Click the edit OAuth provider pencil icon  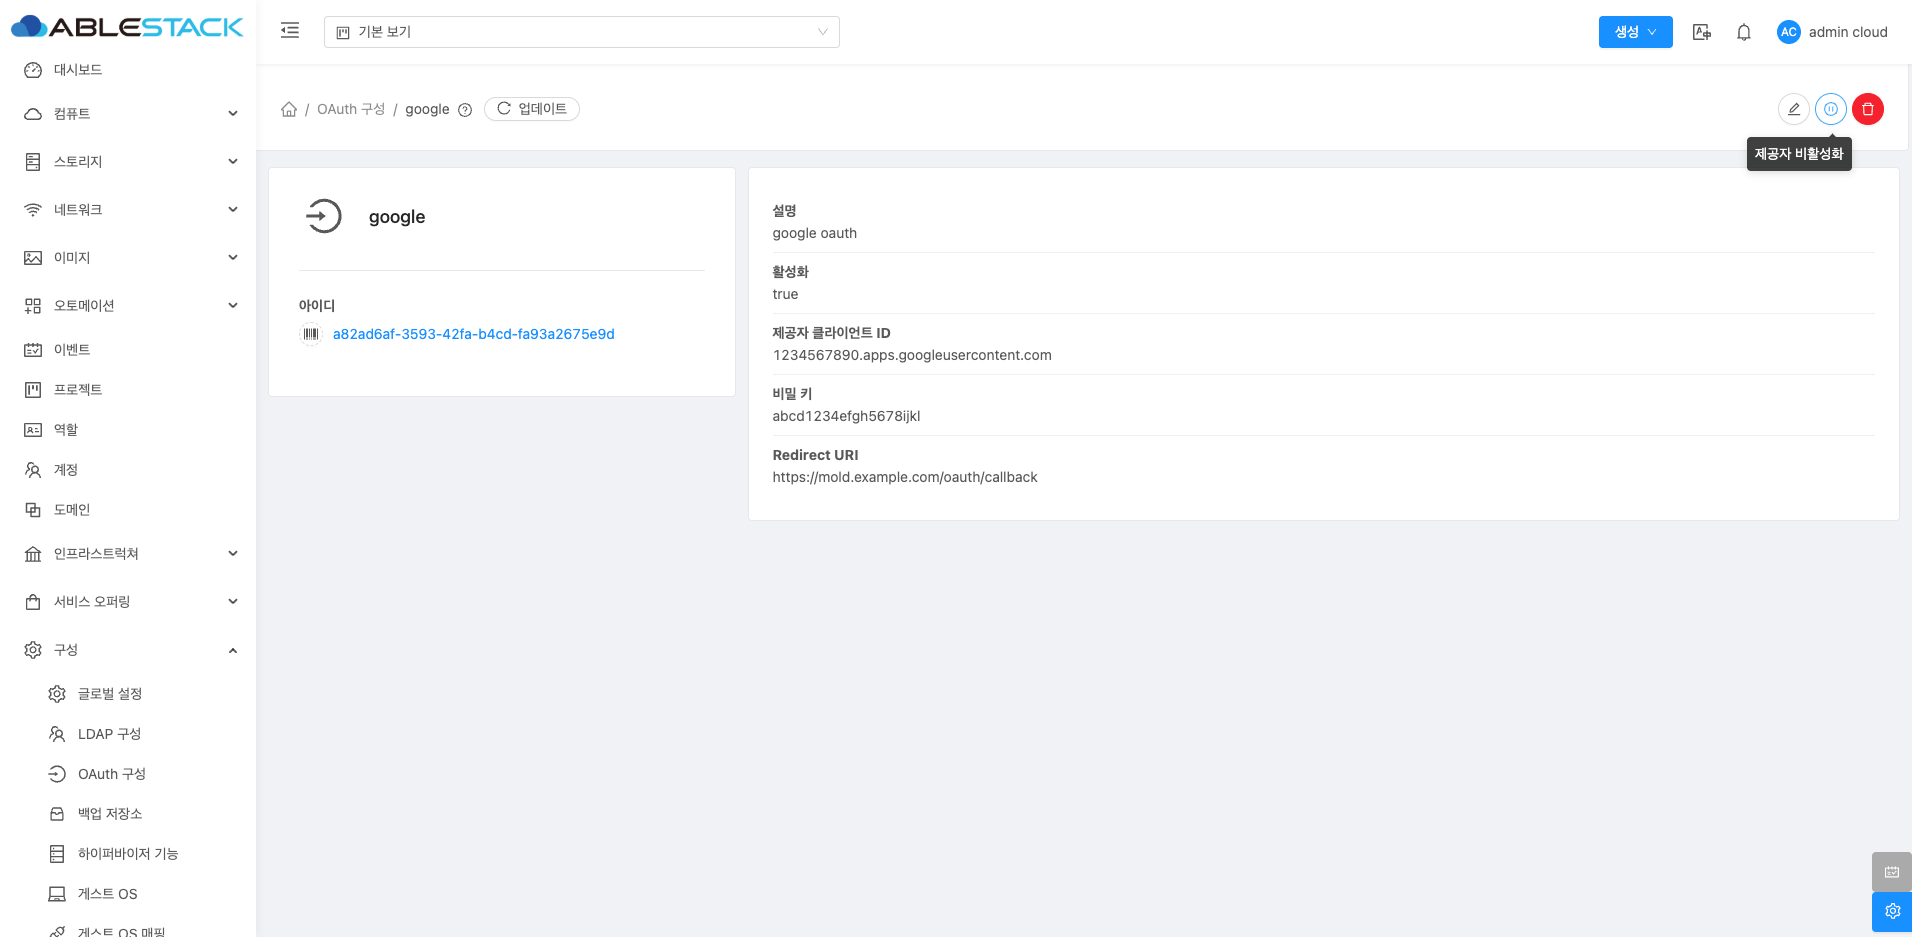pos(1793,109)
